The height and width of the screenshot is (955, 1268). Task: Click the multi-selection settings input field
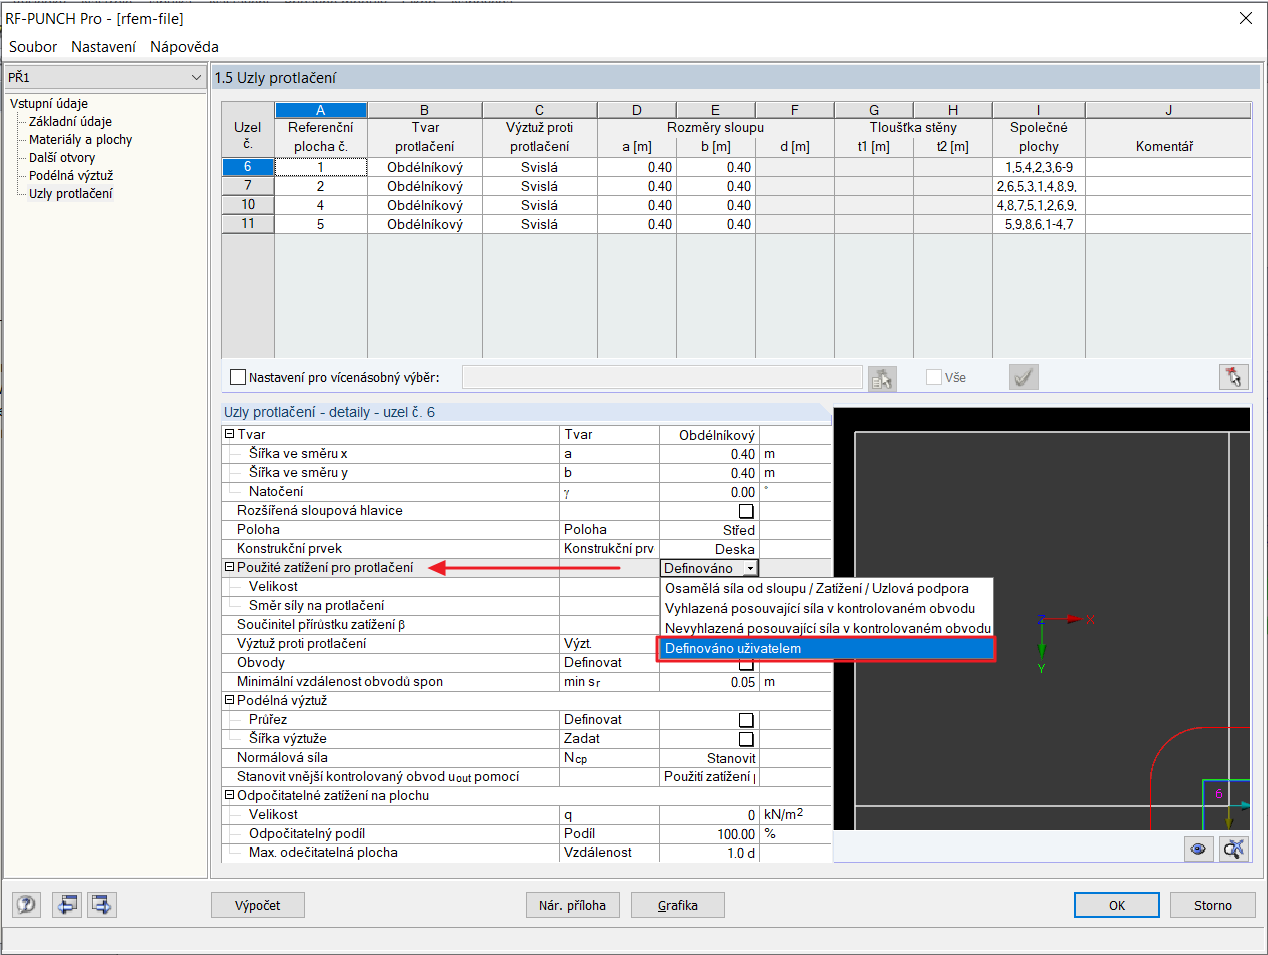(x=662, y=377)
